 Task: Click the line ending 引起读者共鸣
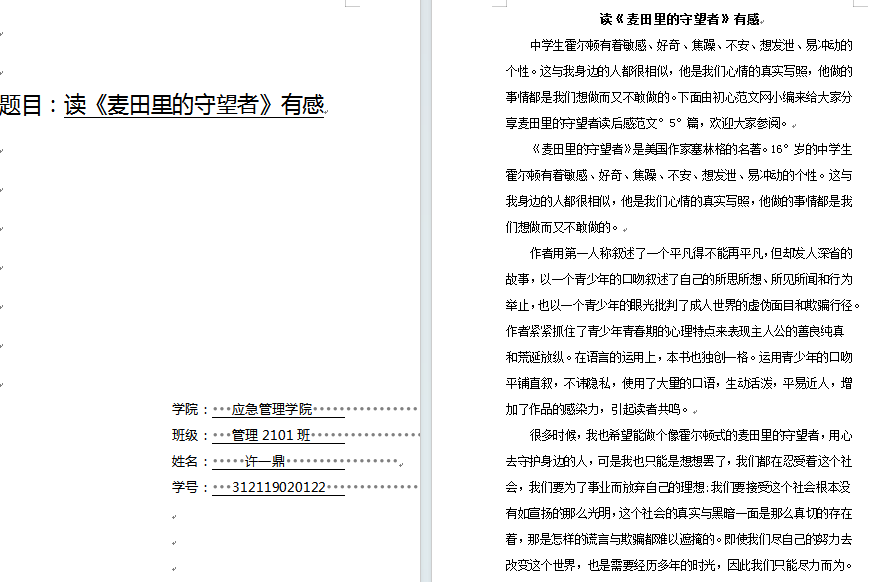tap(600, 409)
